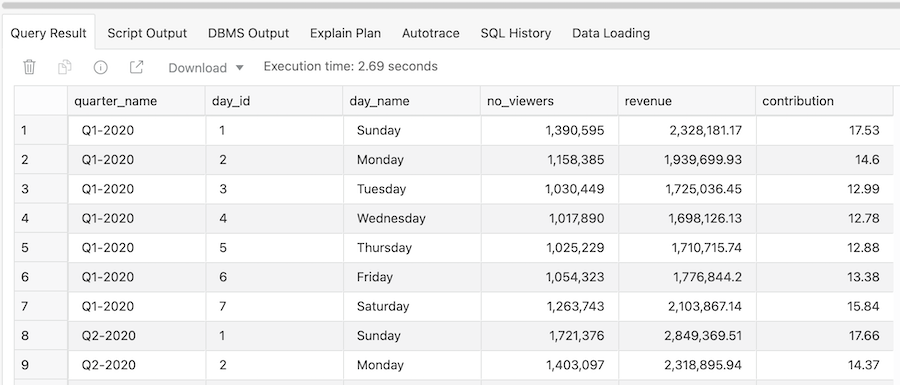Screen dimensions: 900x385
Task: Open the query info icon
Action: coord(100,67)
